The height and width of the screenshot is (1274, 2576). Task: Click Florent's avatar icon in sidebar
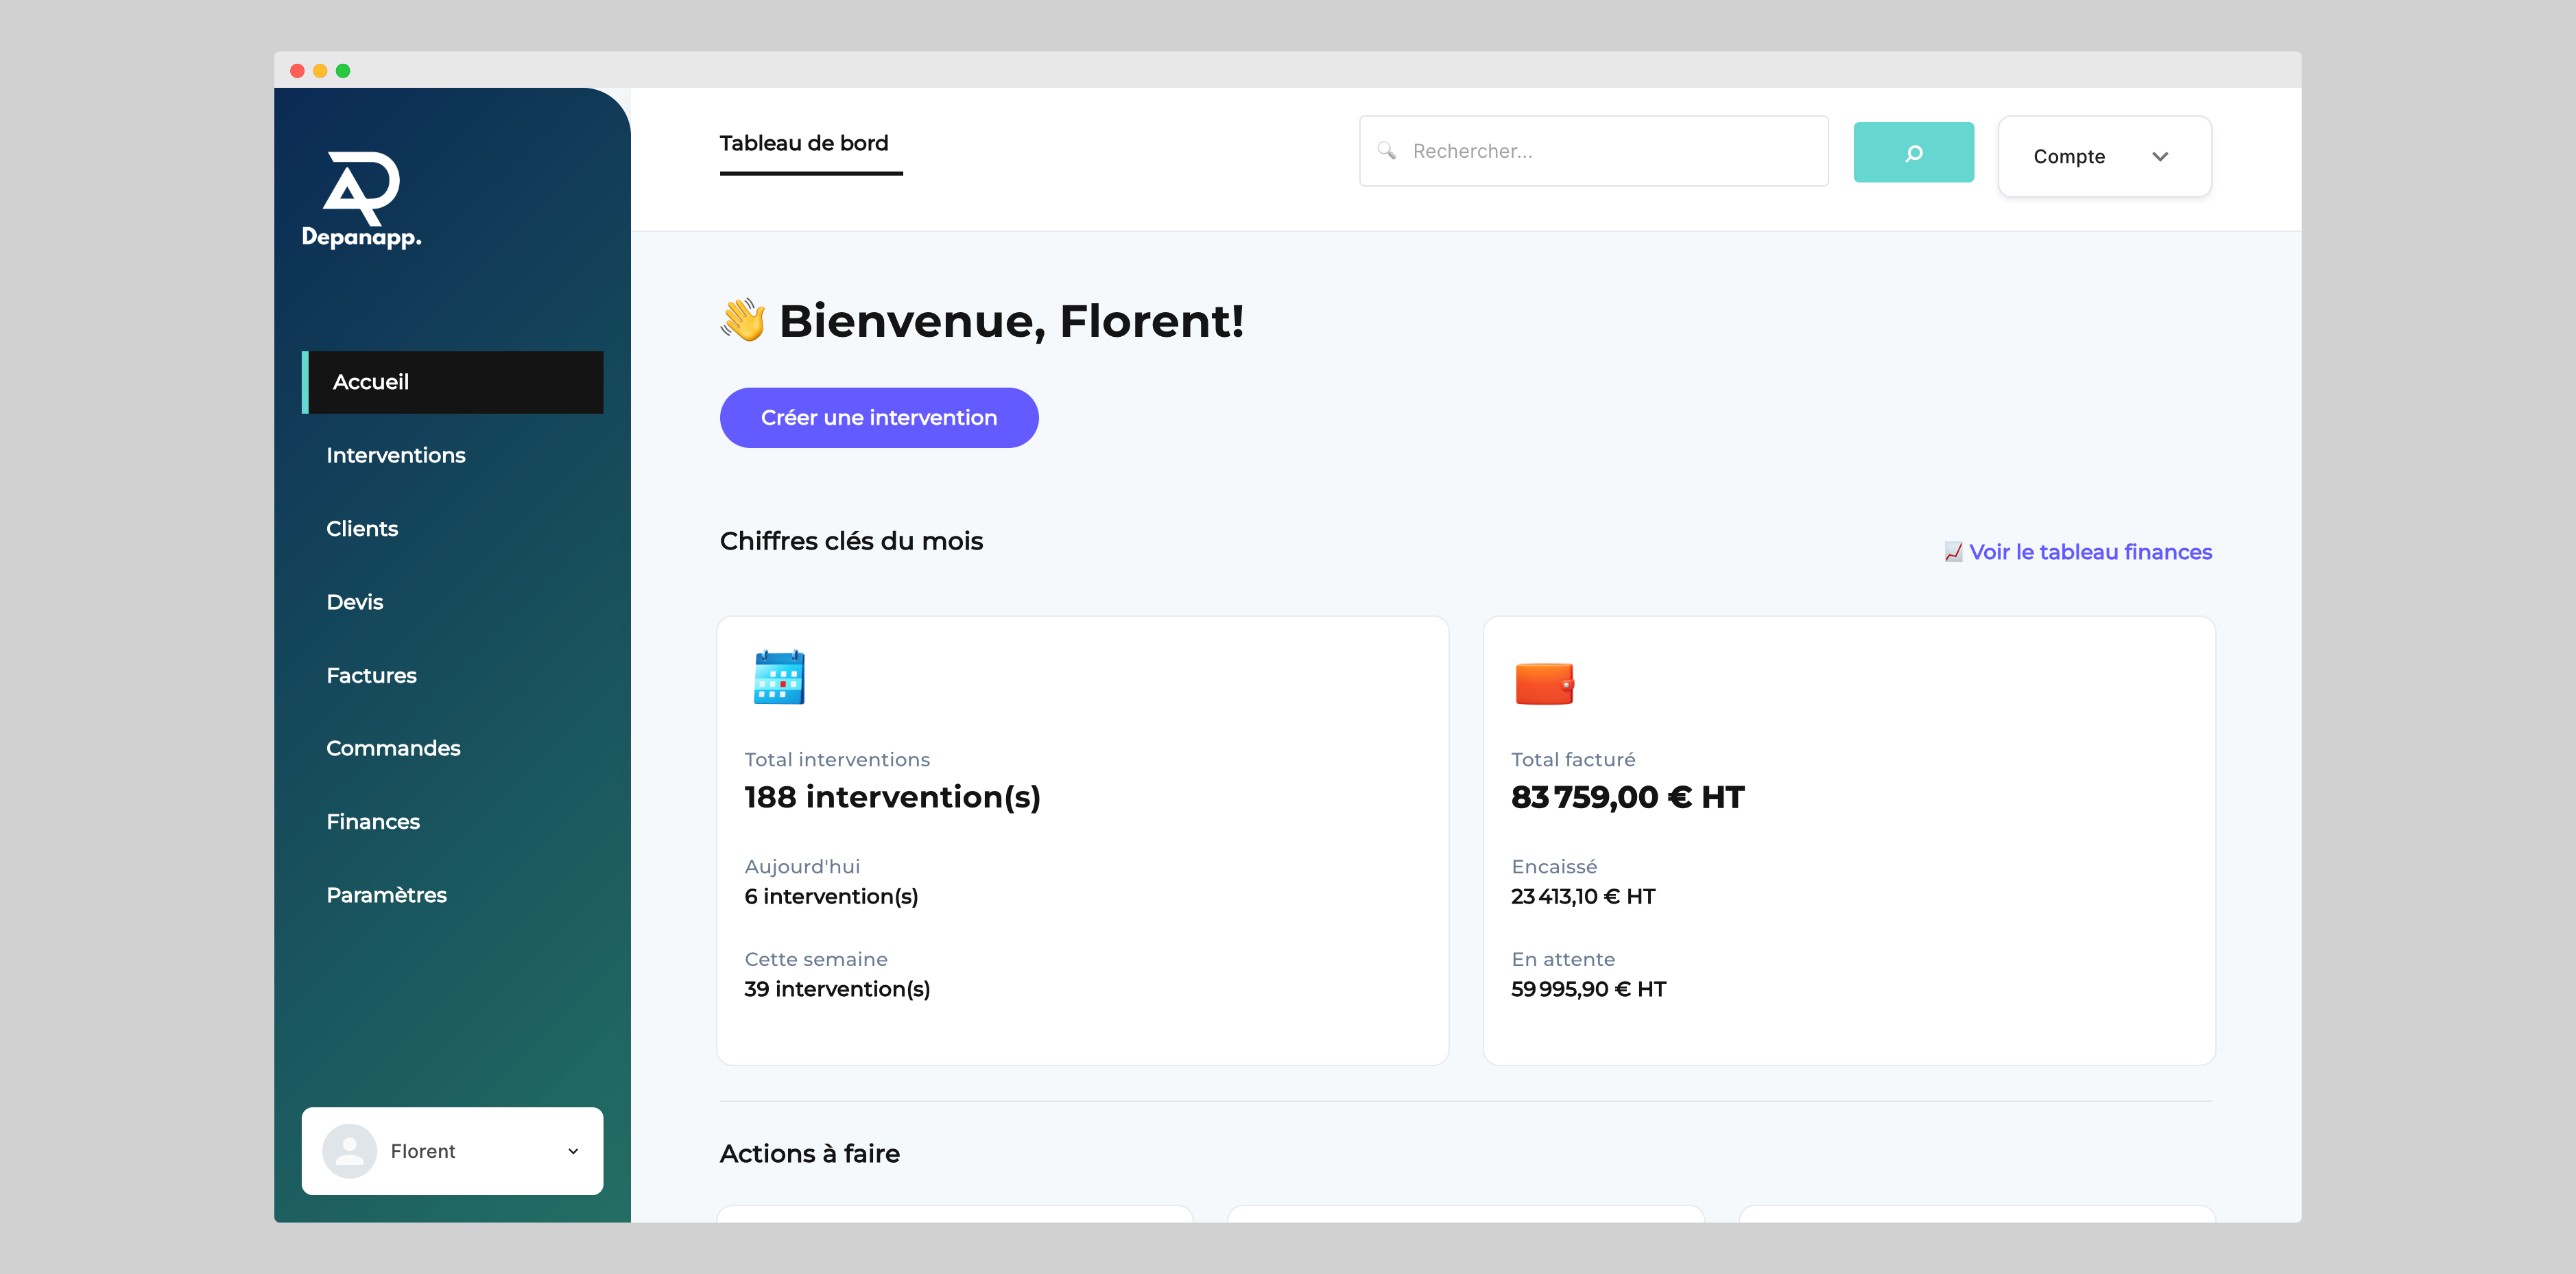tap(349, 1151)
